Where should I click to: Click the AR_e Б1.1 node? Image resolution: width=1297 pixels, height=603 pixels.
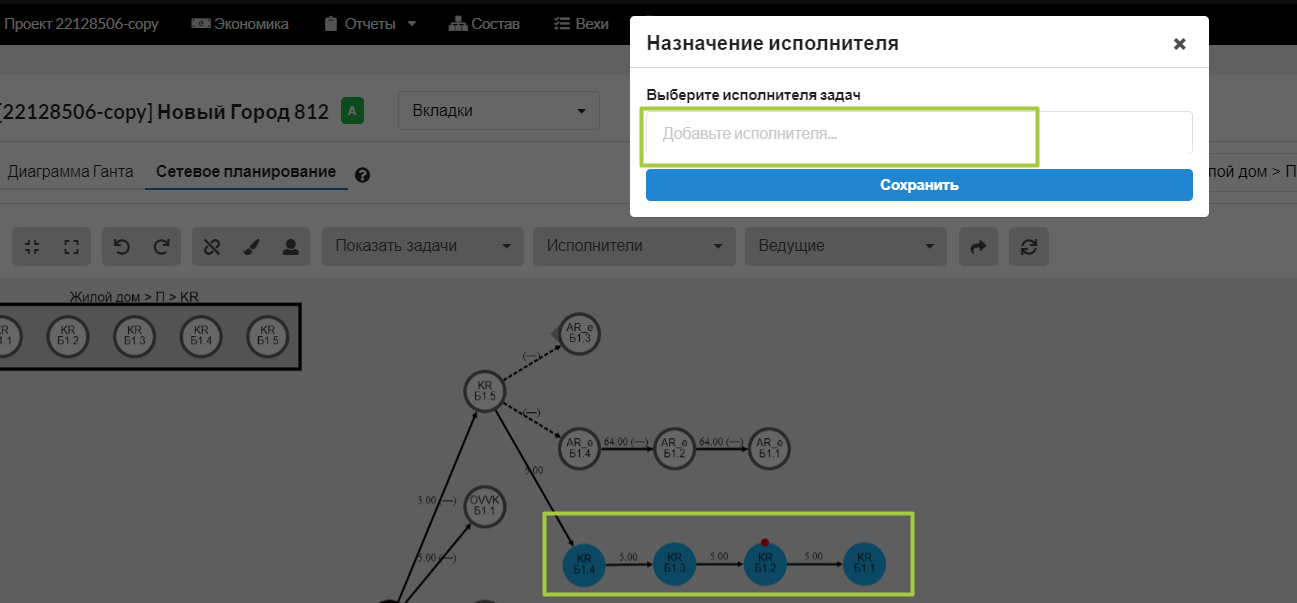click(768, 447)
